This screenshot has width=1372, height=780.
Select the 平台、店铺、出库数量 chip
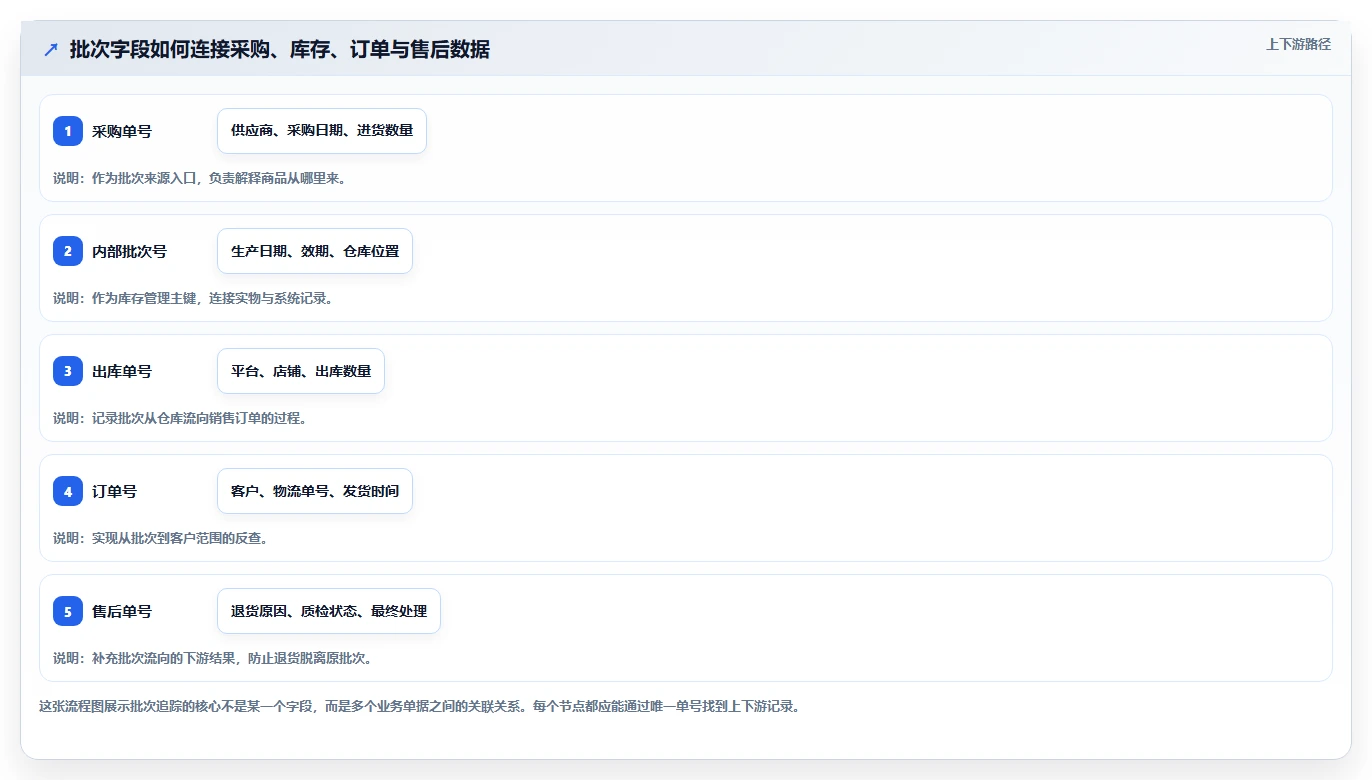point(301,371)
